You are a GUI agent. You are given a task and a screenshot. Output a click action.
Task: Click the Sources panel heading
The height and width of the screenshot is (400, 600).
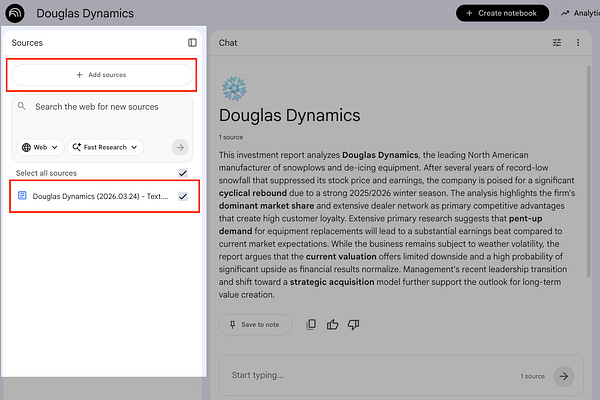click(27, 43)
